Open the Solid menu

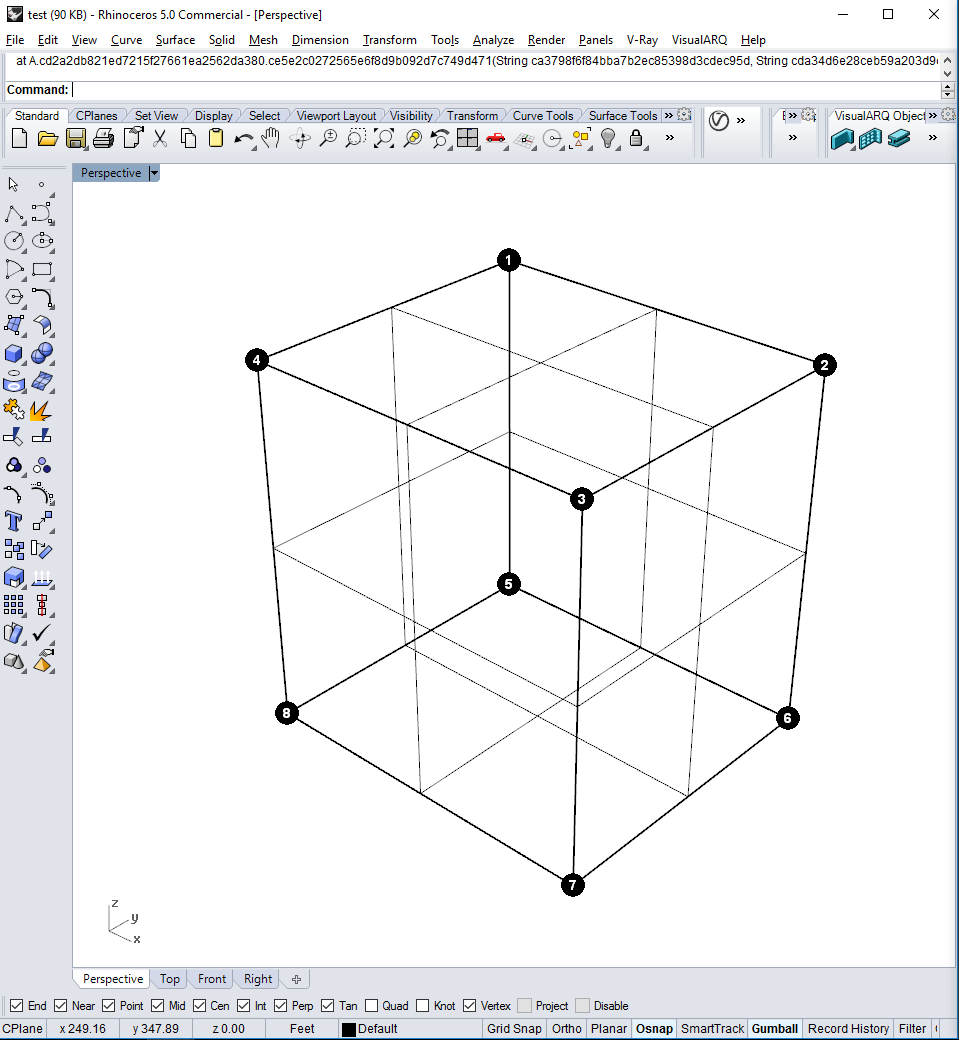tap(222, 40)
